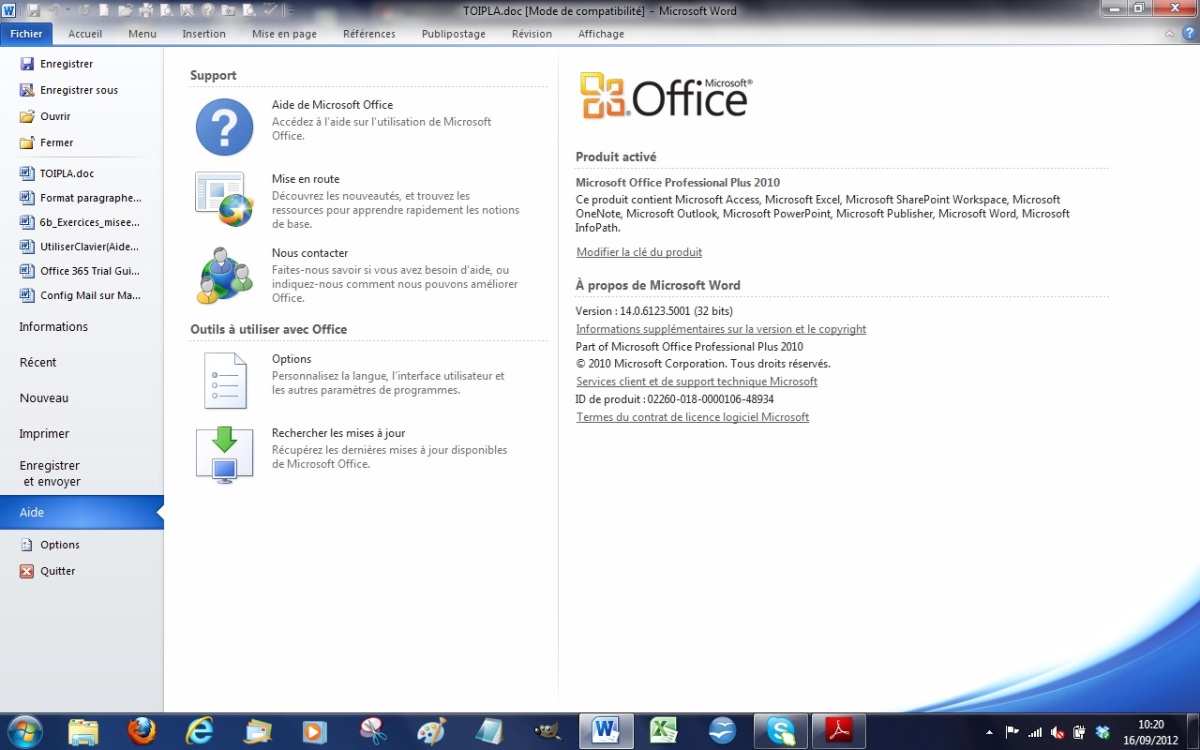Click the Aide de Microsoft Office question-mark icon

[224, 127]
